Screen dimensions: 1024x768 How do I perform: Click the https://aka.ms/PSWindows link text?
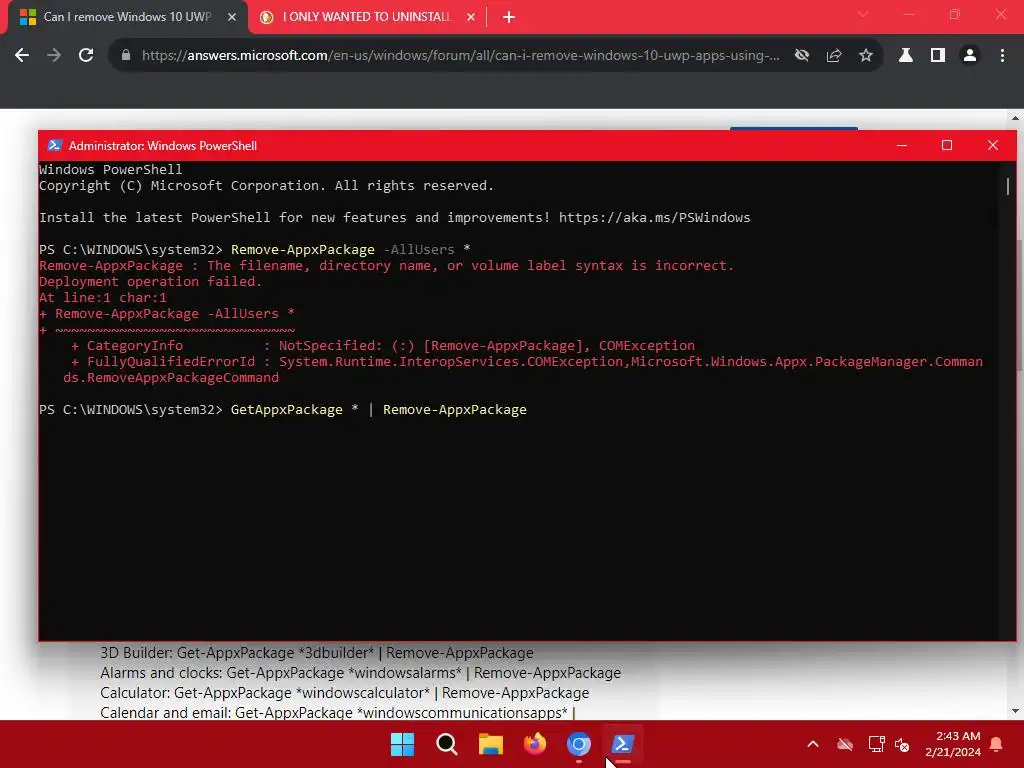(654, 217)
